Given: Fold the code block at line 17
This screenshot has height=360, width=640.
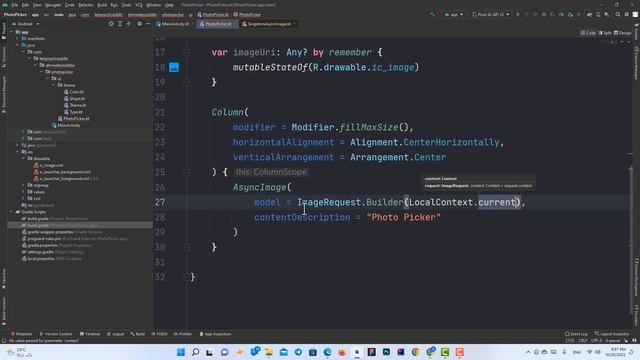Looking at the screenshot, I should [x=187, y=52].
